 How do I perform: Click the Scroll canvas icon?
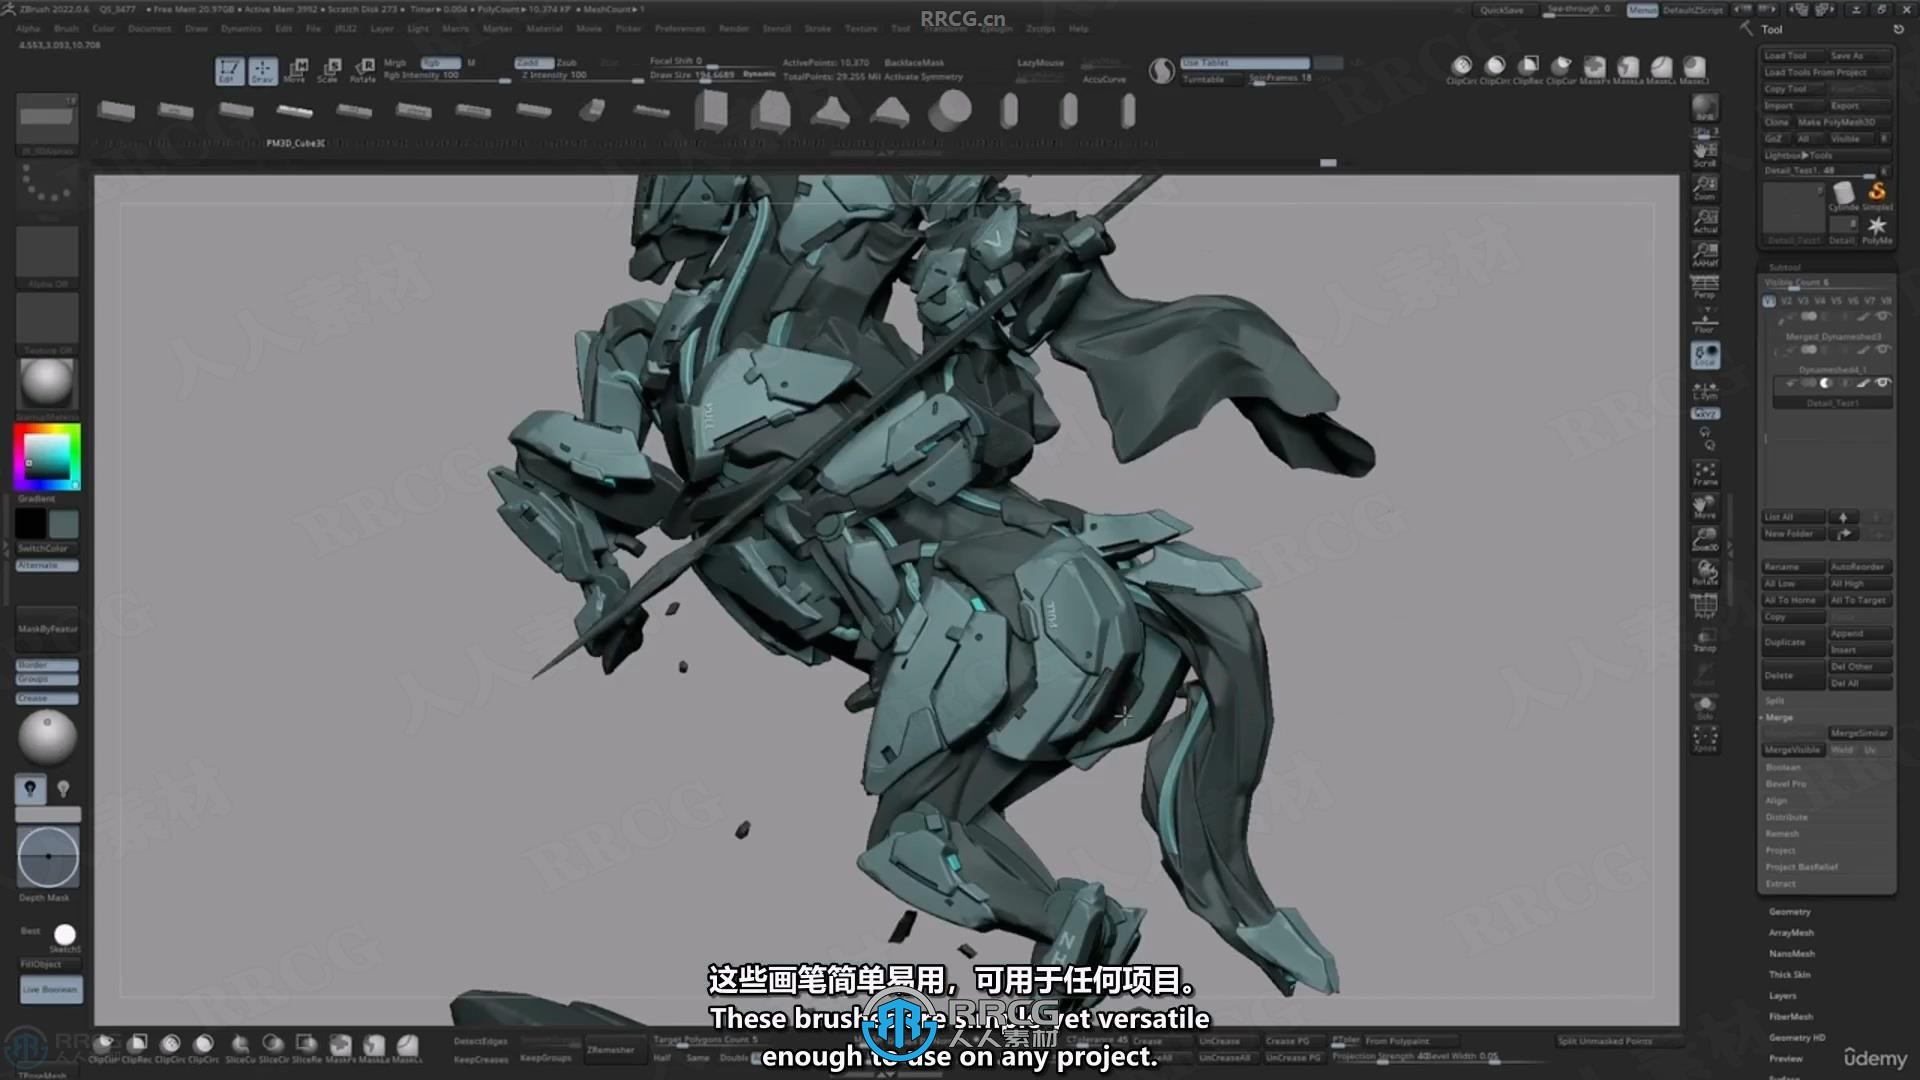click(1705, 153)
